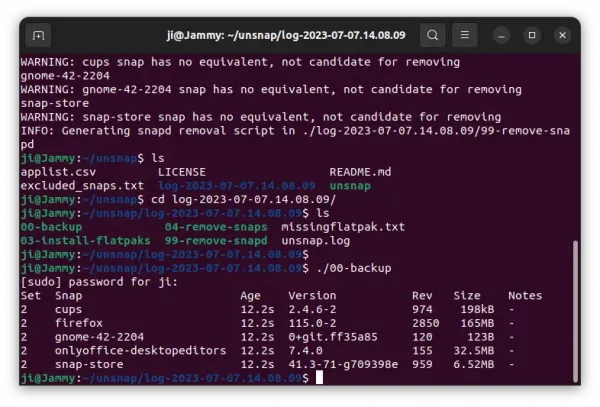Click the firefox size 165MB value
600x407 pixels.
(477, 323)
